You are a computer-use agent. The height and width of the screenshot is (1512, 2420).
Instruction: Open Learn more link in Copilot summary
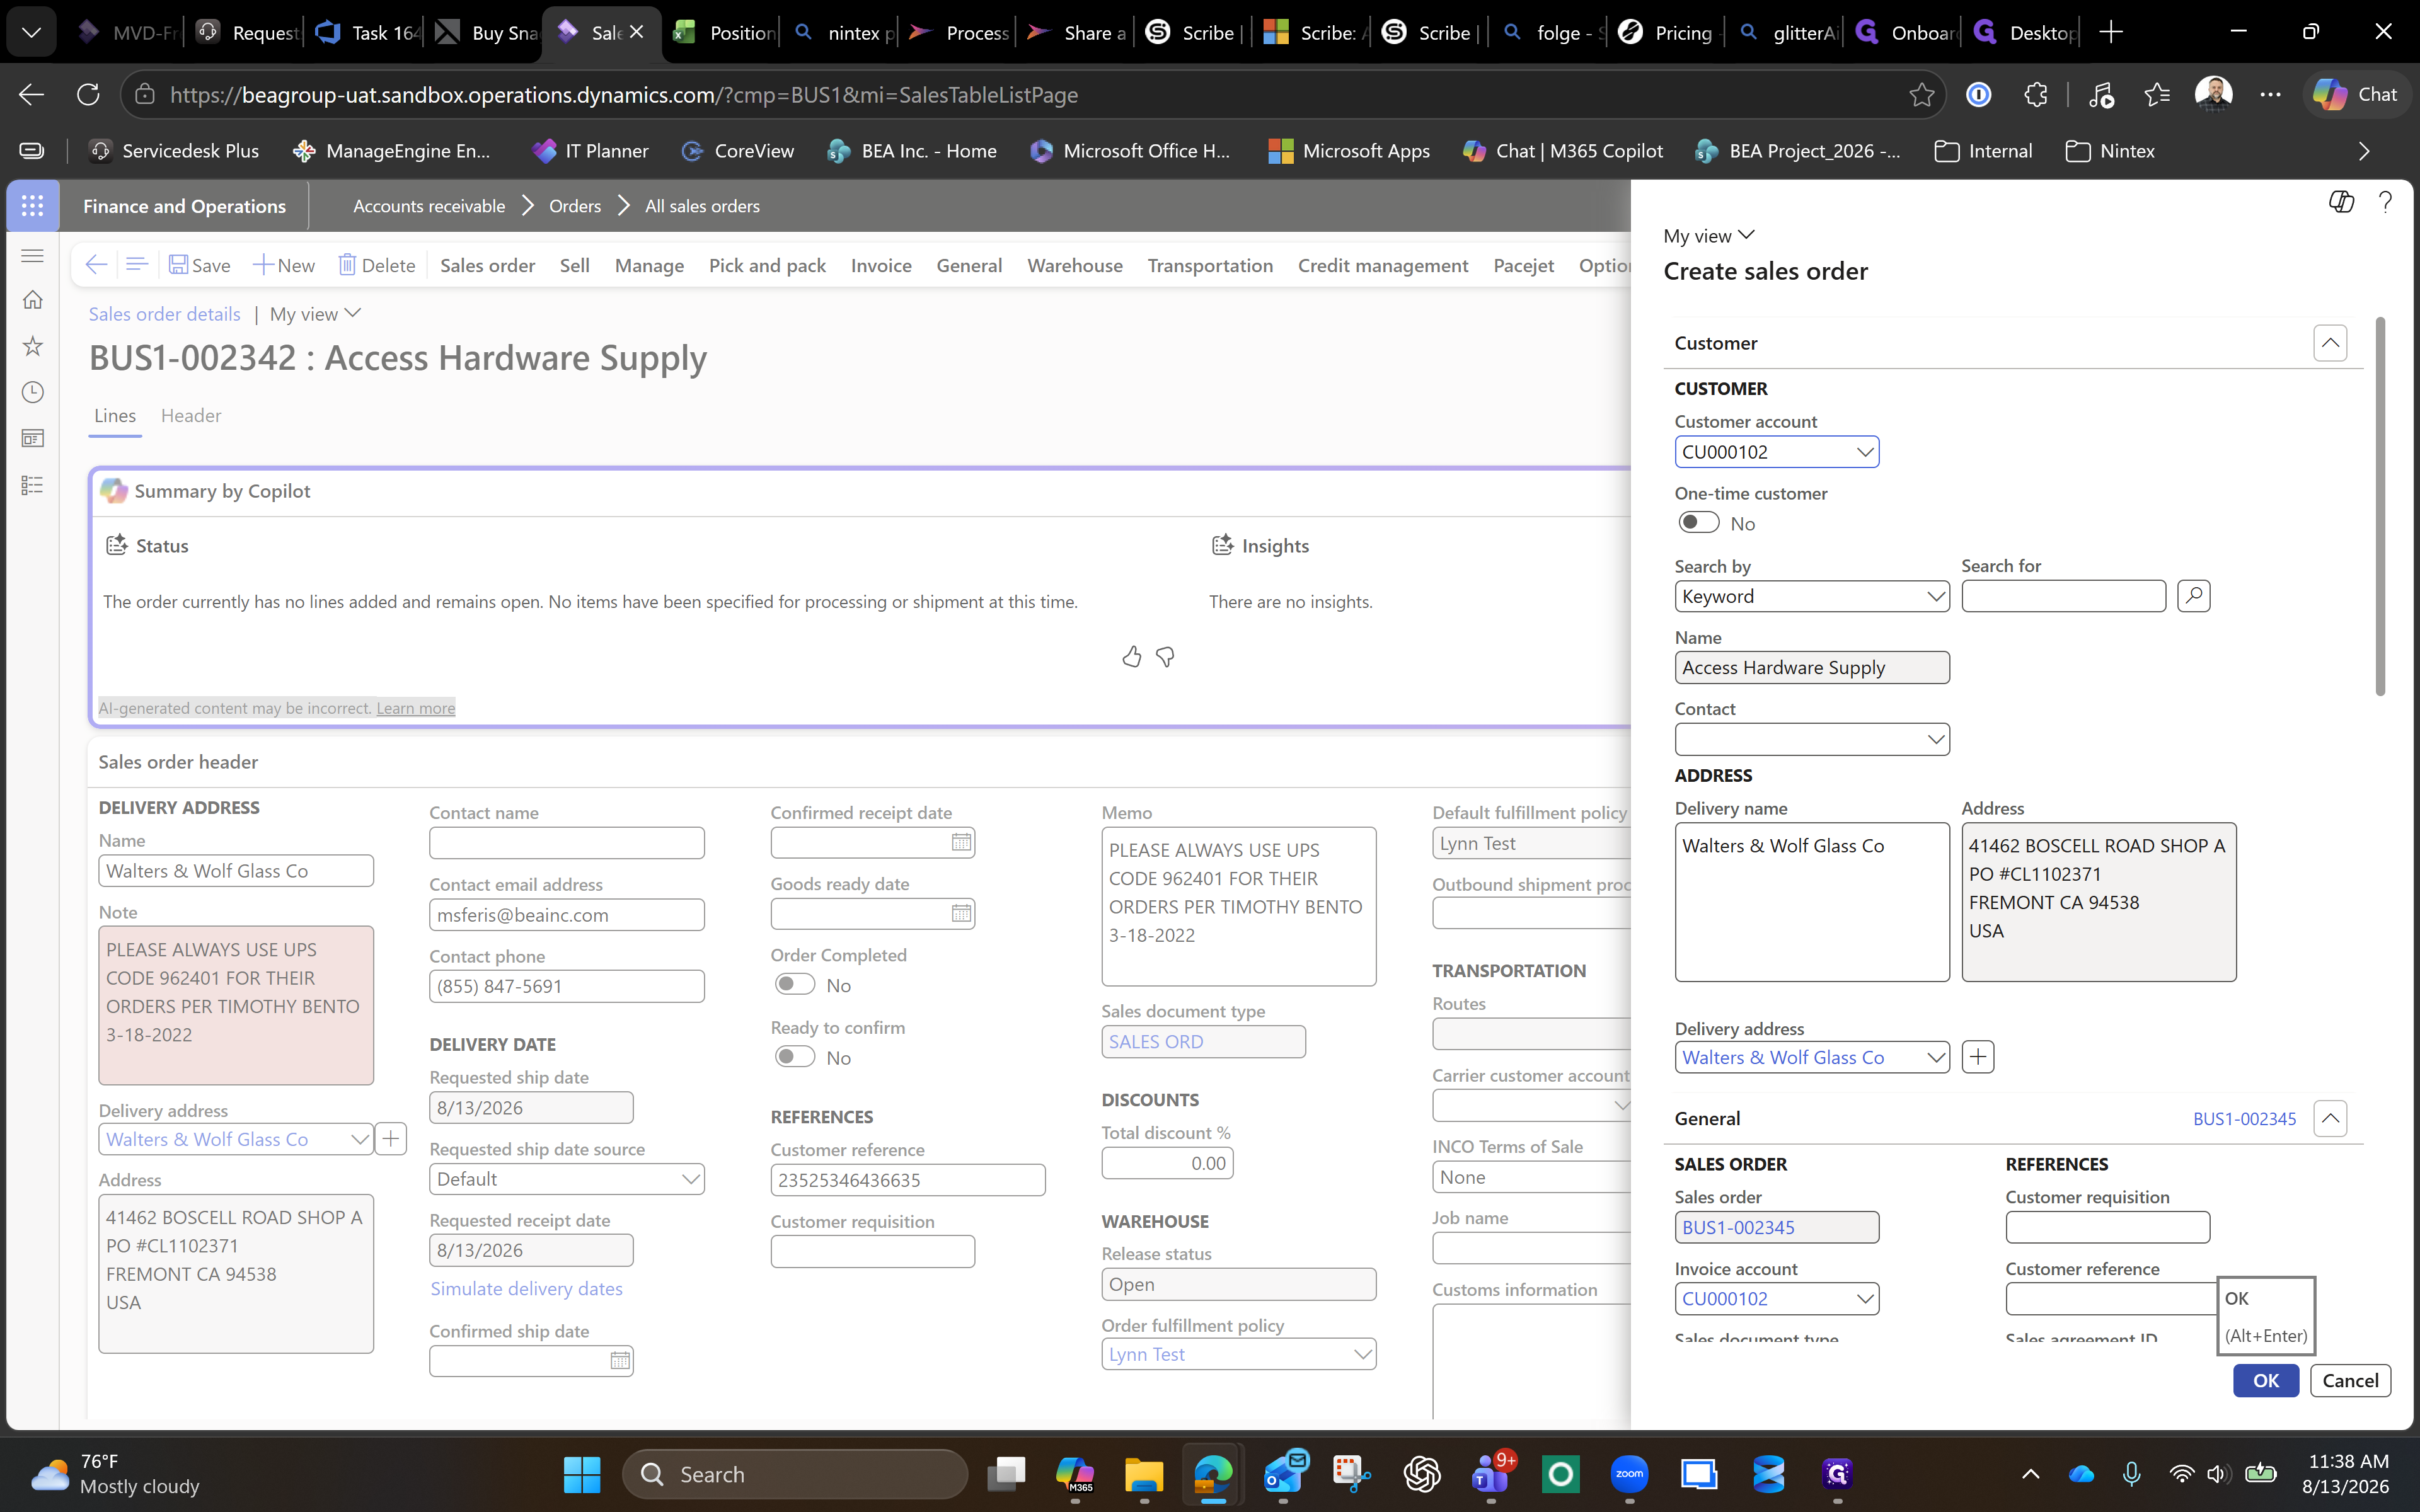pos(415,708)
